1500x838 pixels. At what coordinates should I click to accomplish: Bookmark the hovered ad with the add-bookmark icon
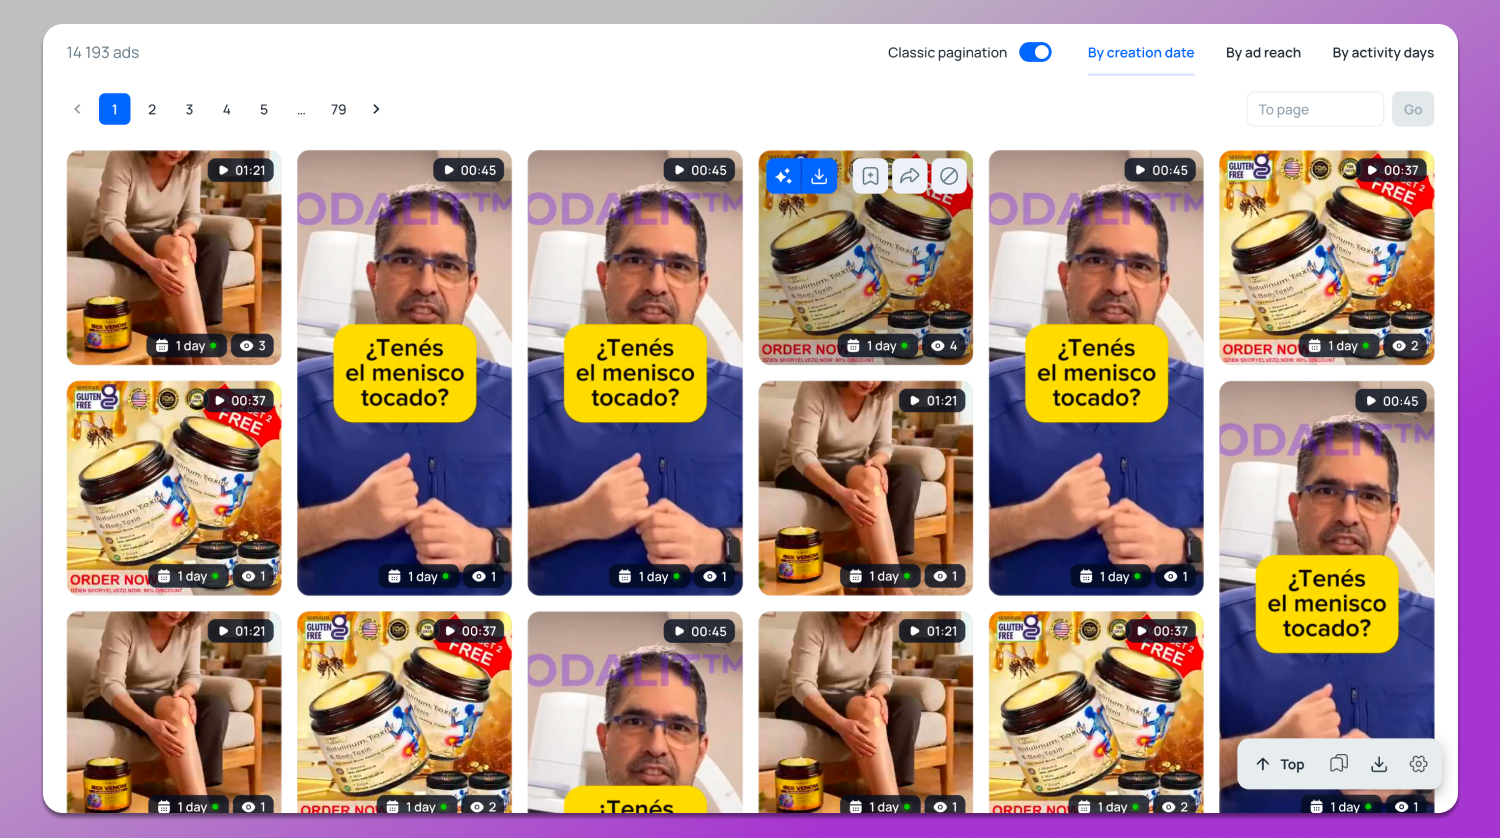click(871, 176)
